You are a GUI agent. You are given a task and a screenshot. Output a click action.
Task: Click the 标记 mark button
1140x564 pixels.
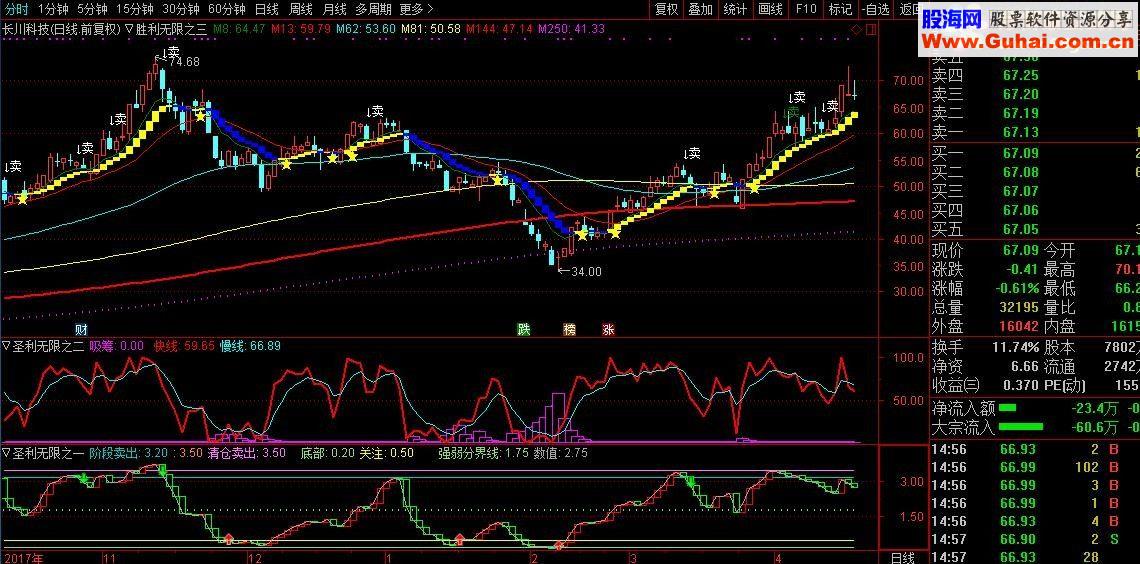coord(840,9)
